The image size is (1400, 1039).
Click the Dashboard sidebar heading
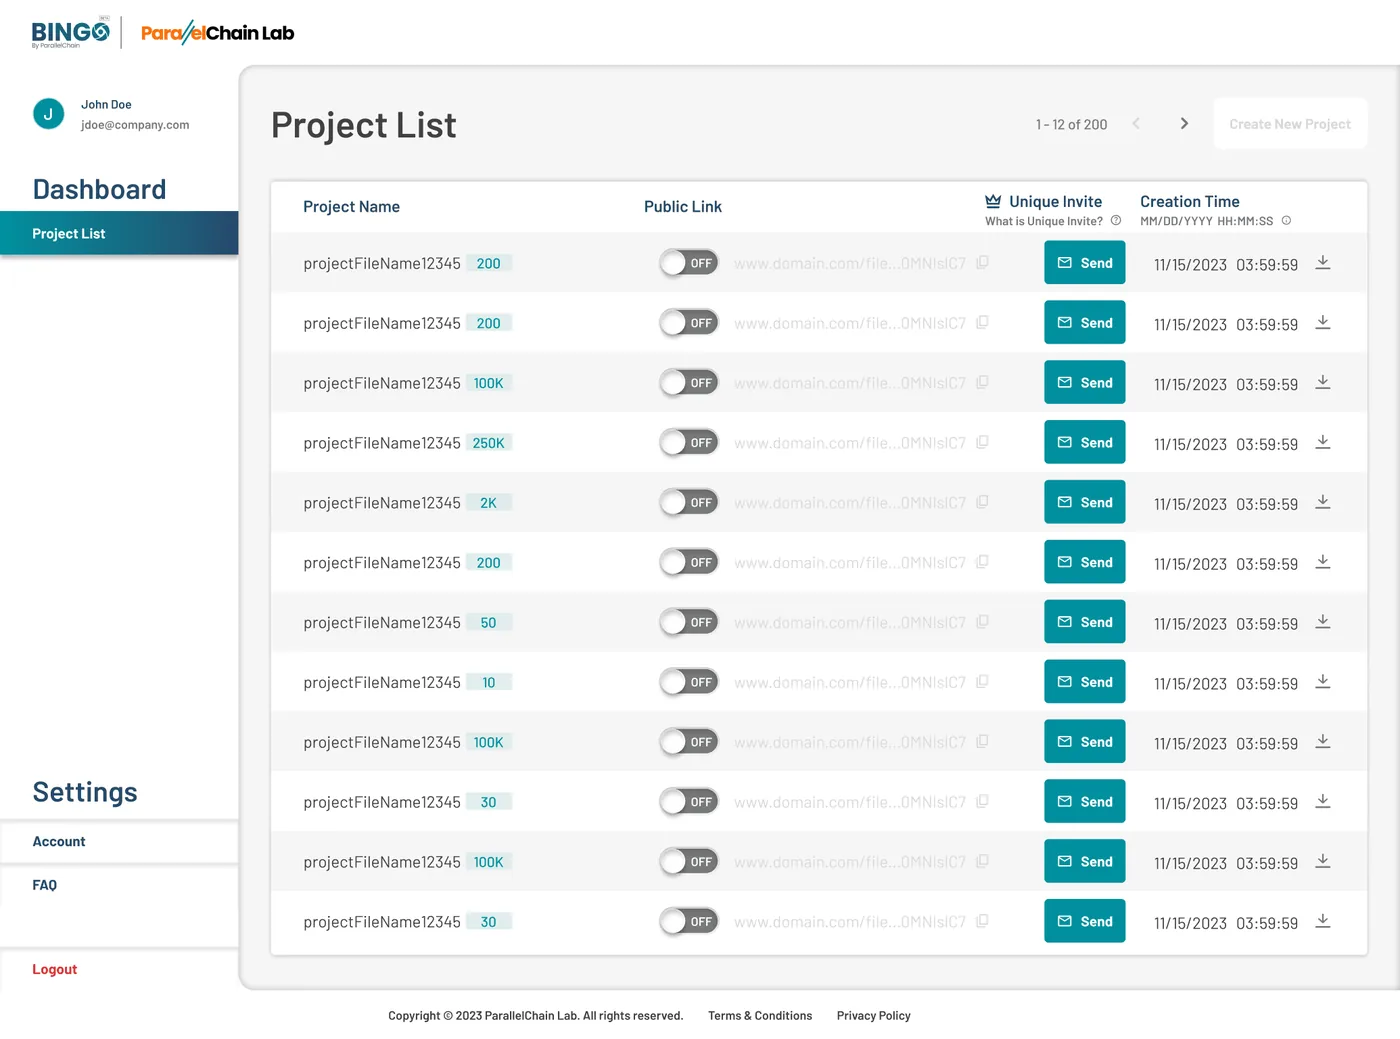(99, 189)
